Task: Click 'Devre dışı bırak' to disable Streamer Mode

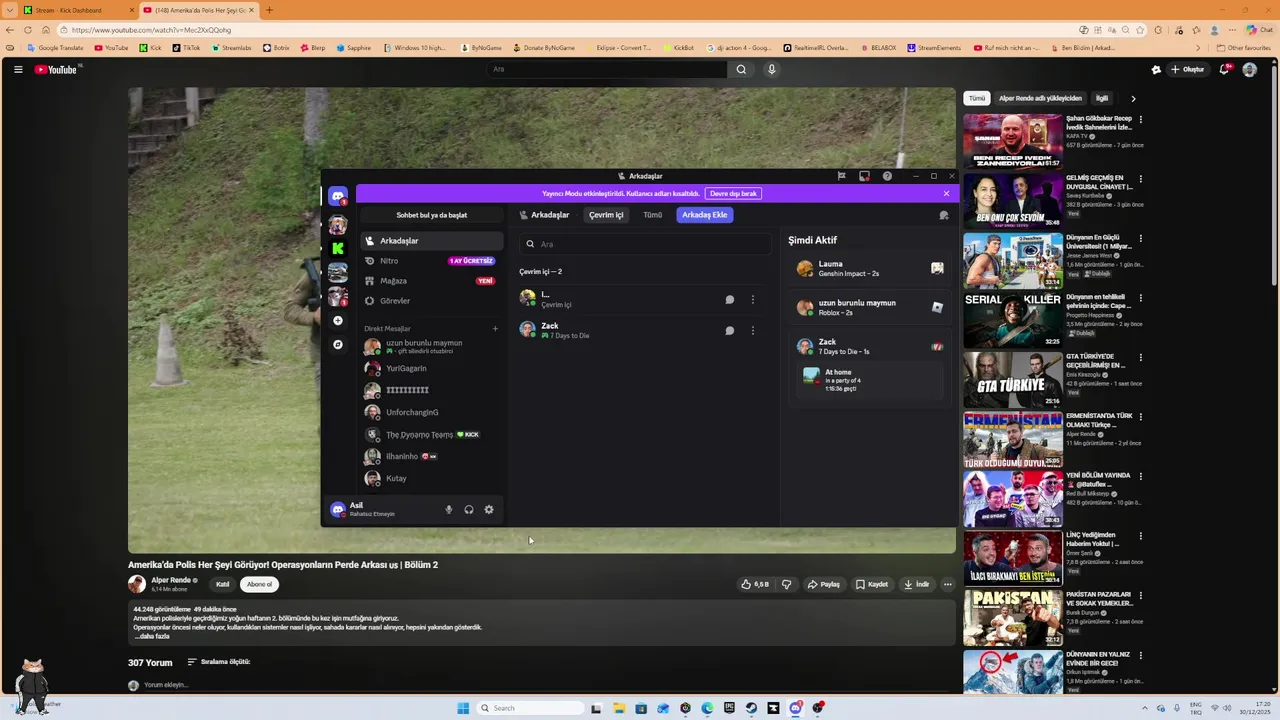Action: (733, 194)
